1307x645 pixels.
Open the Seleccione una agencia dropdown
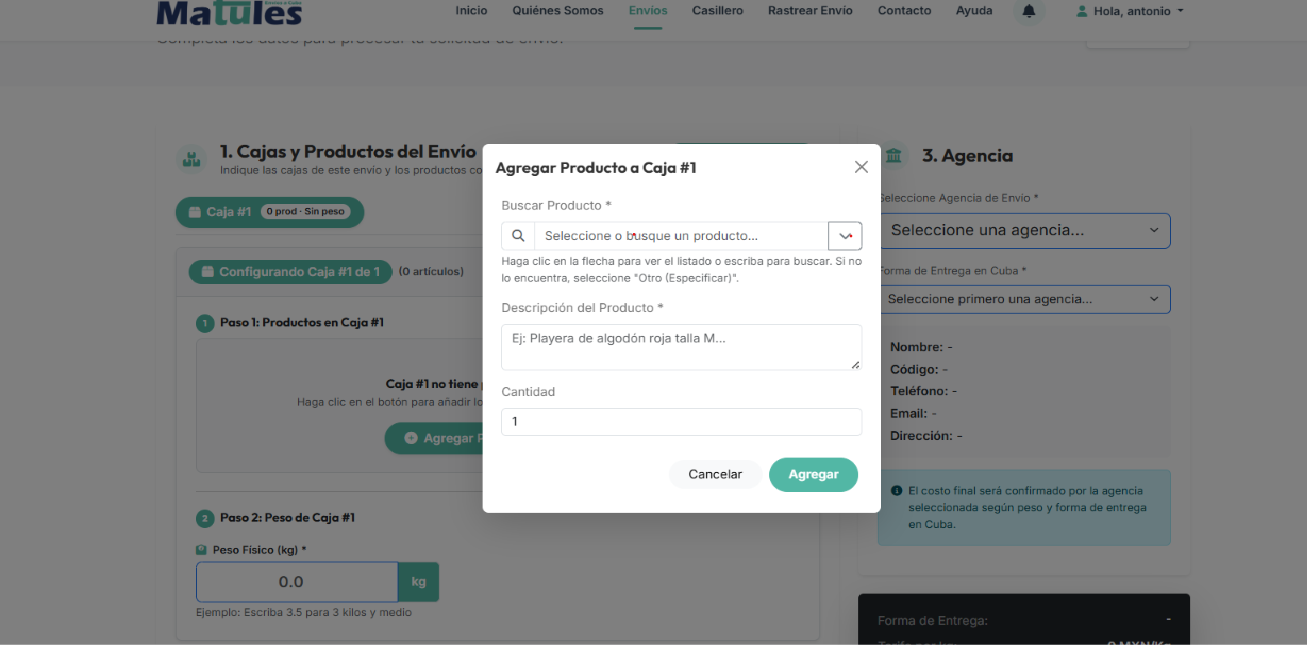1024,230
